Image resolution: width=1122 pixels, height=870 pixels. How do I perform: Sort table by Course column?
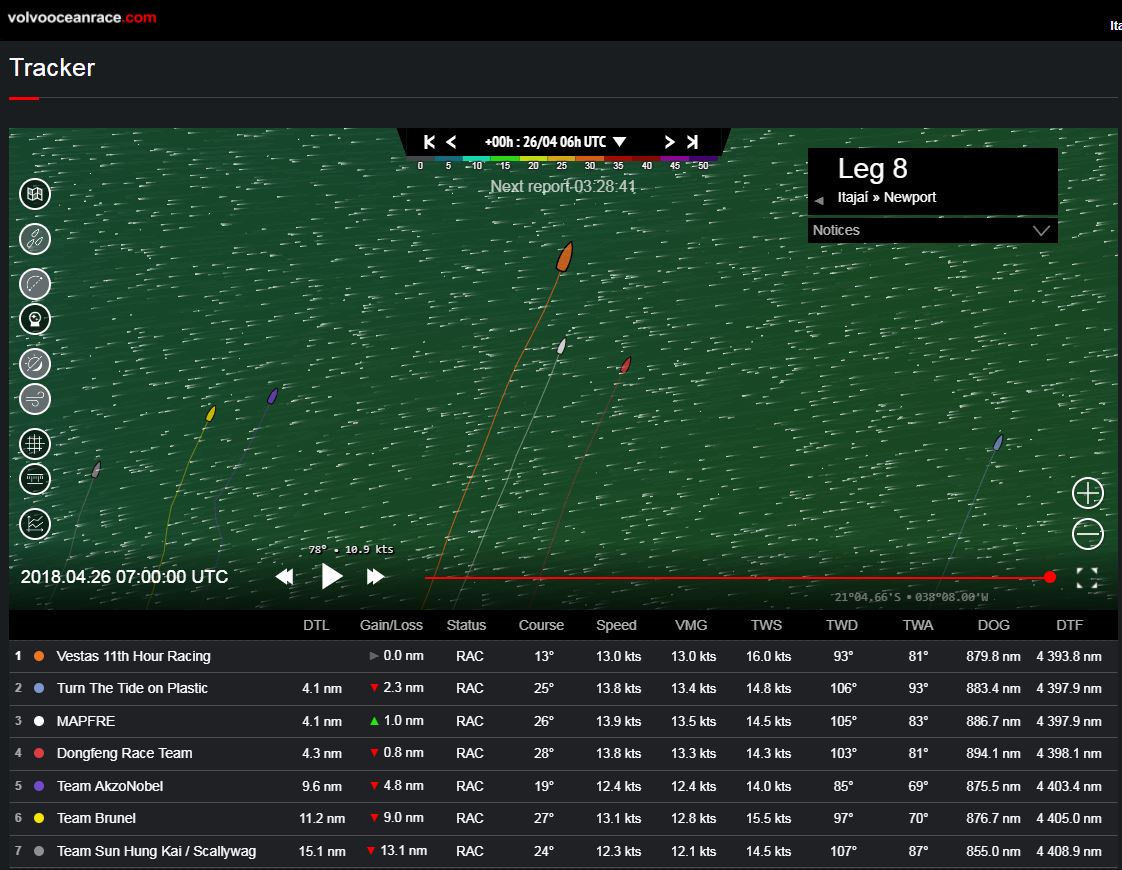(x=541, y=625)
